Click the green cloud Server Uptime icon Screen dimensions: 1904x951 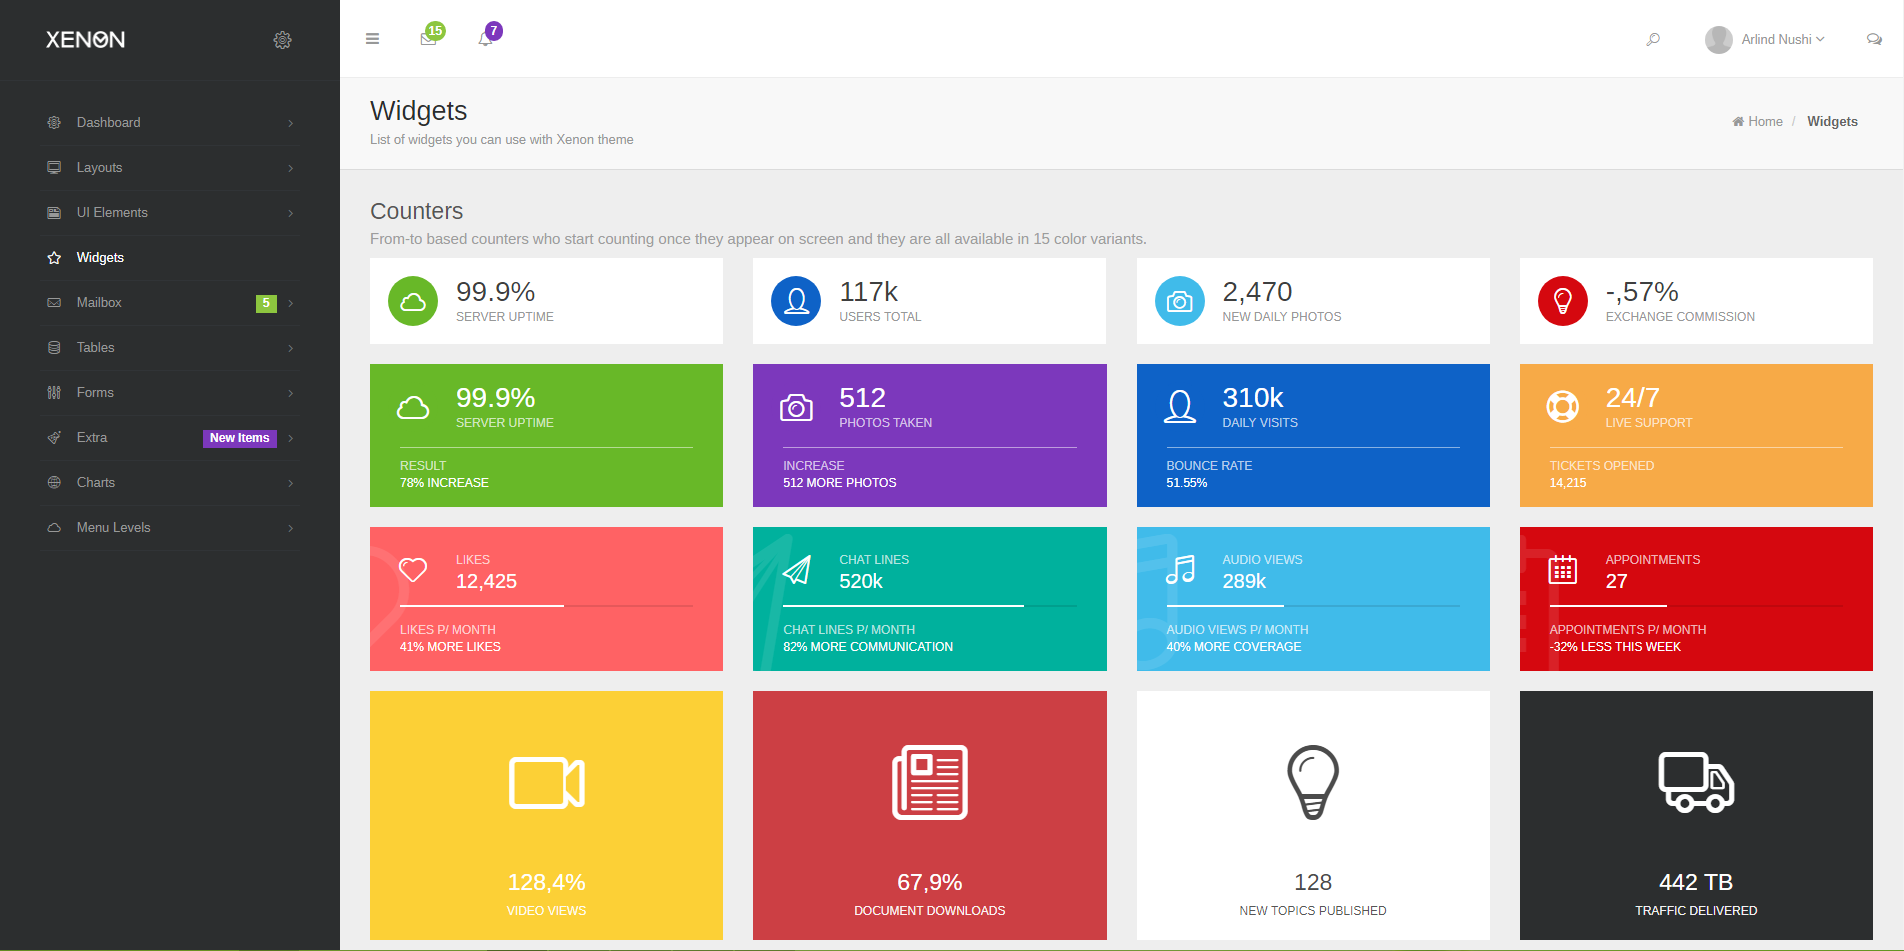click(x=413, y=301)
